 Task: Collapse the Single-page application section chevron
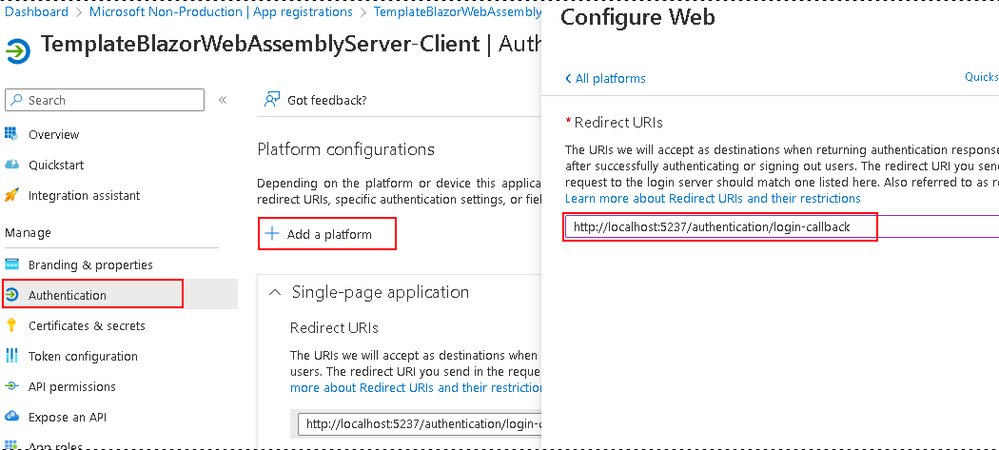click(275, 293)
